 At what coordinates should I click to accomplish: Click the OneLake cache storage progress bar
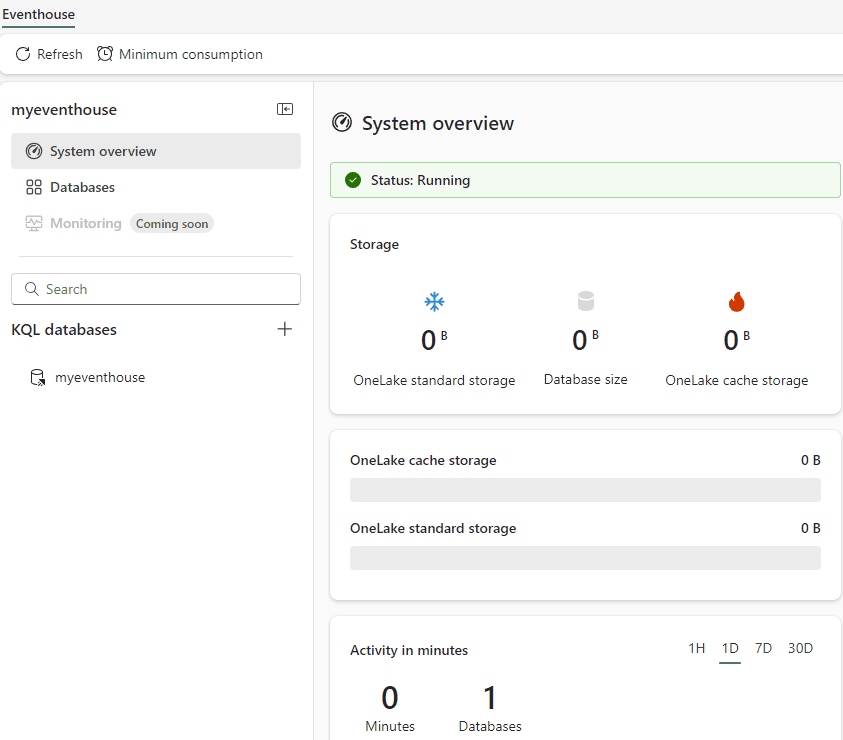[585, 490]
